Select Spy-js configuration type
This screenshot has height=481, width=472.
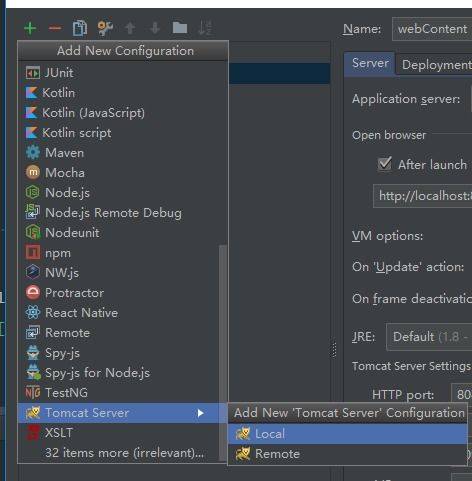tap(118, 353)
